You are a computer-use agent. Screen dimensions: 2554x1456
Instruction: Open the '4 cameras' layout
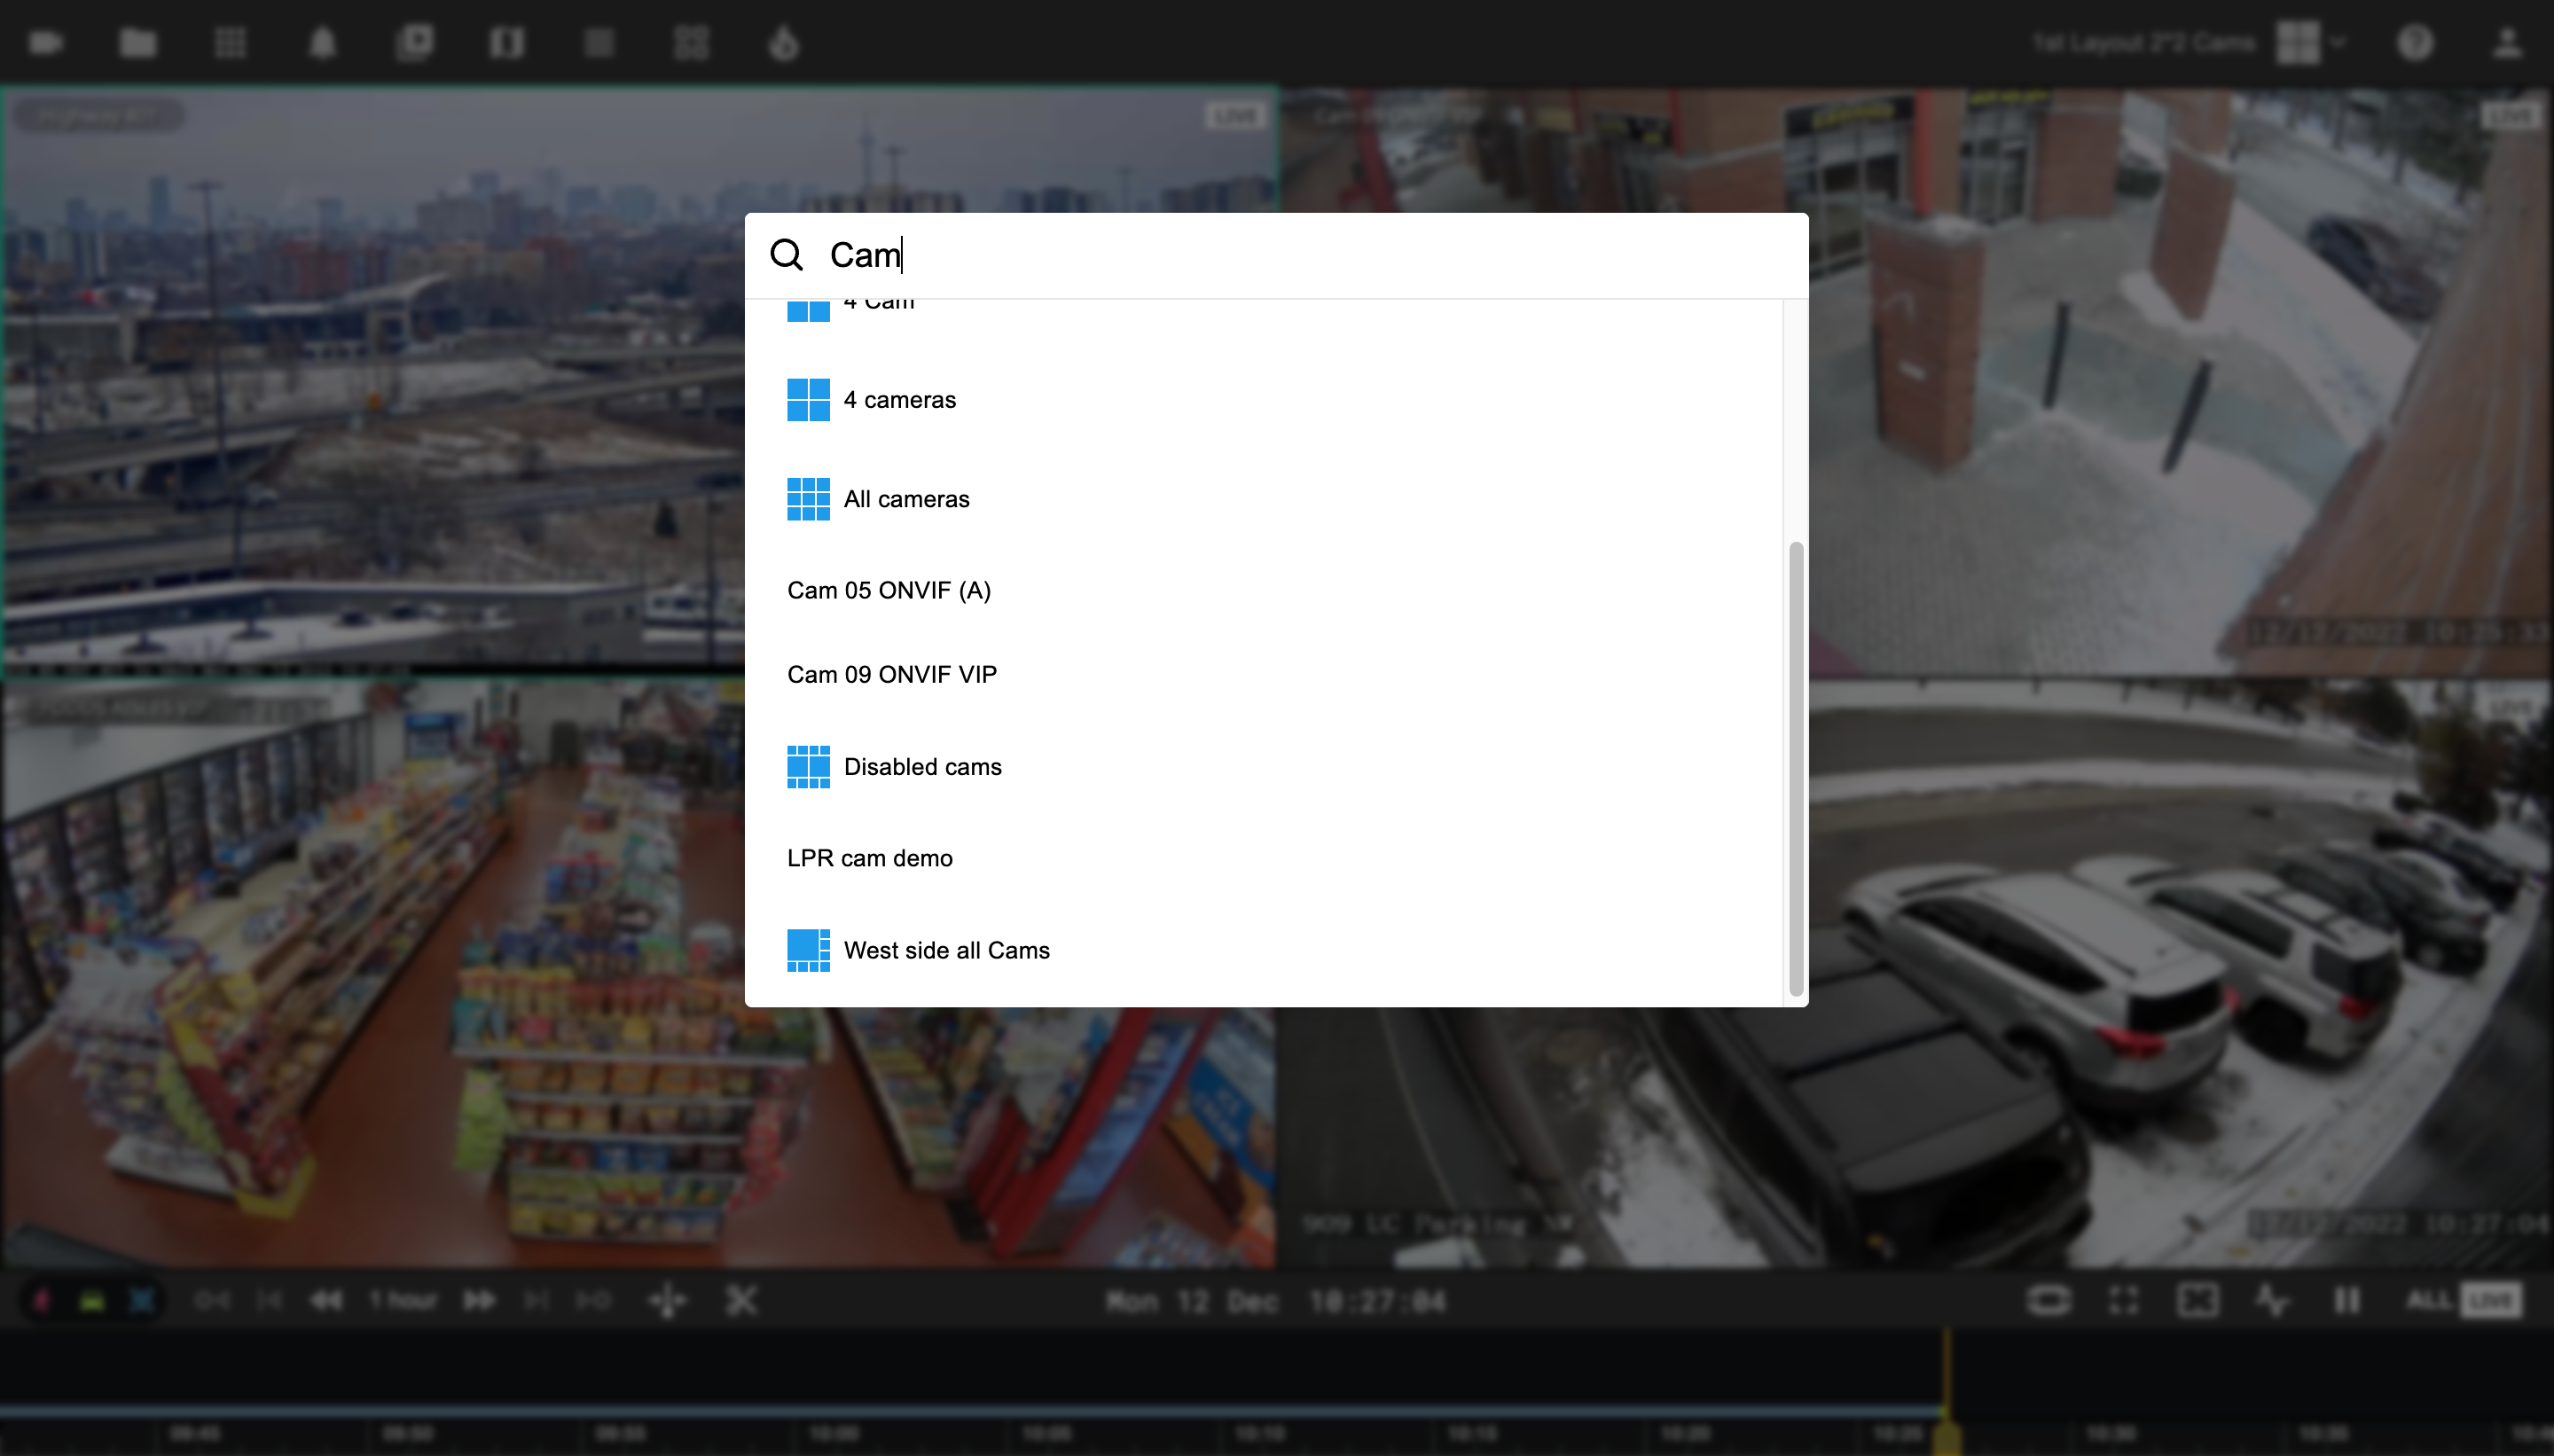click(x=899, y=400)
